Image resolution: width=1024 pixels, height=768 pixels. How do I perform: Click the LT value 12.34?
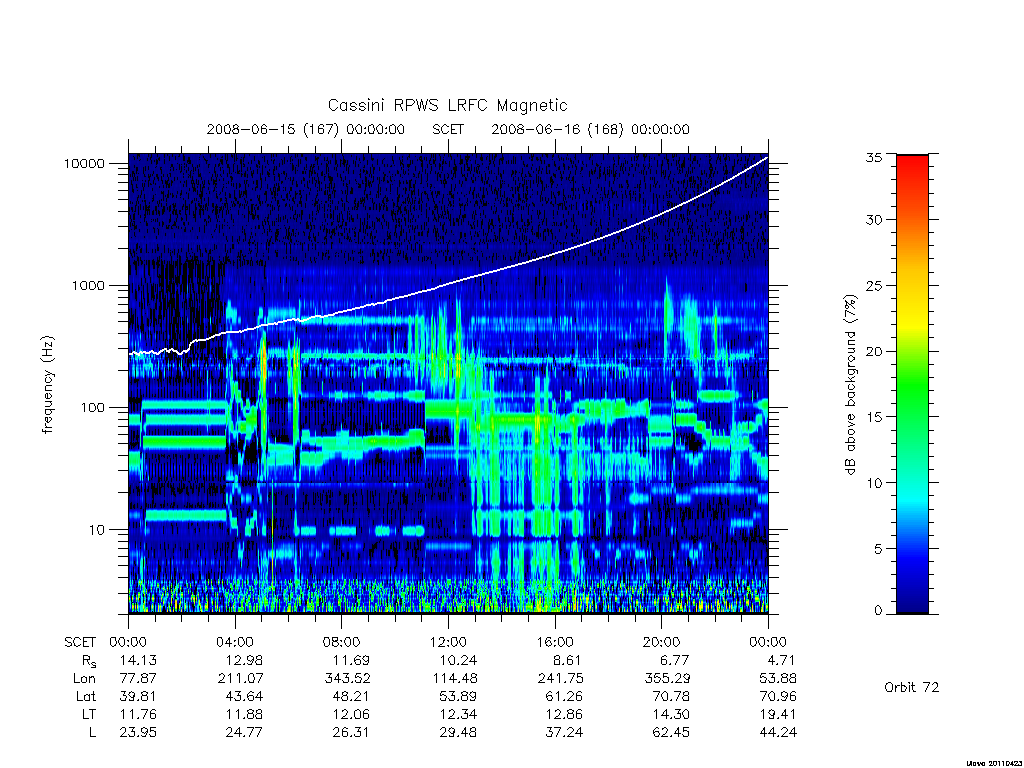pos(458,714)
